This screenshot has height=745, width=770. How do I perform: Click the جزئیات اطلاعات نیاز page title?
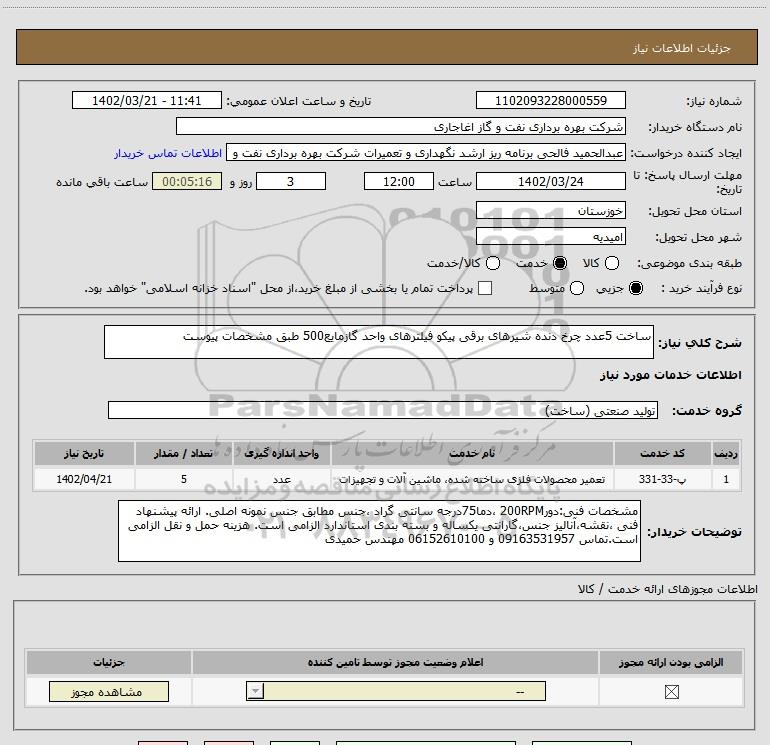(x=682, y=48)
